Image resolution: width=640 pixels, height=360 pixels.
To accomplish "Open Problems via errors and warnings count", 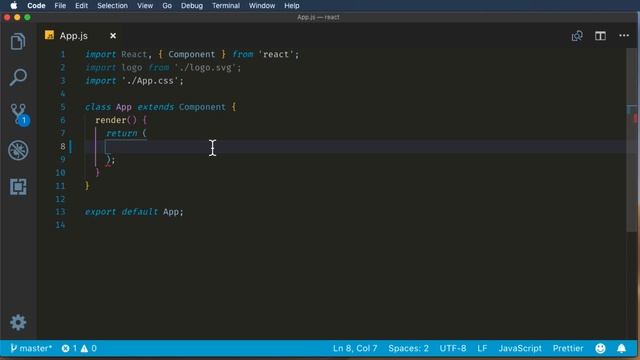I will tap(79, 348).
